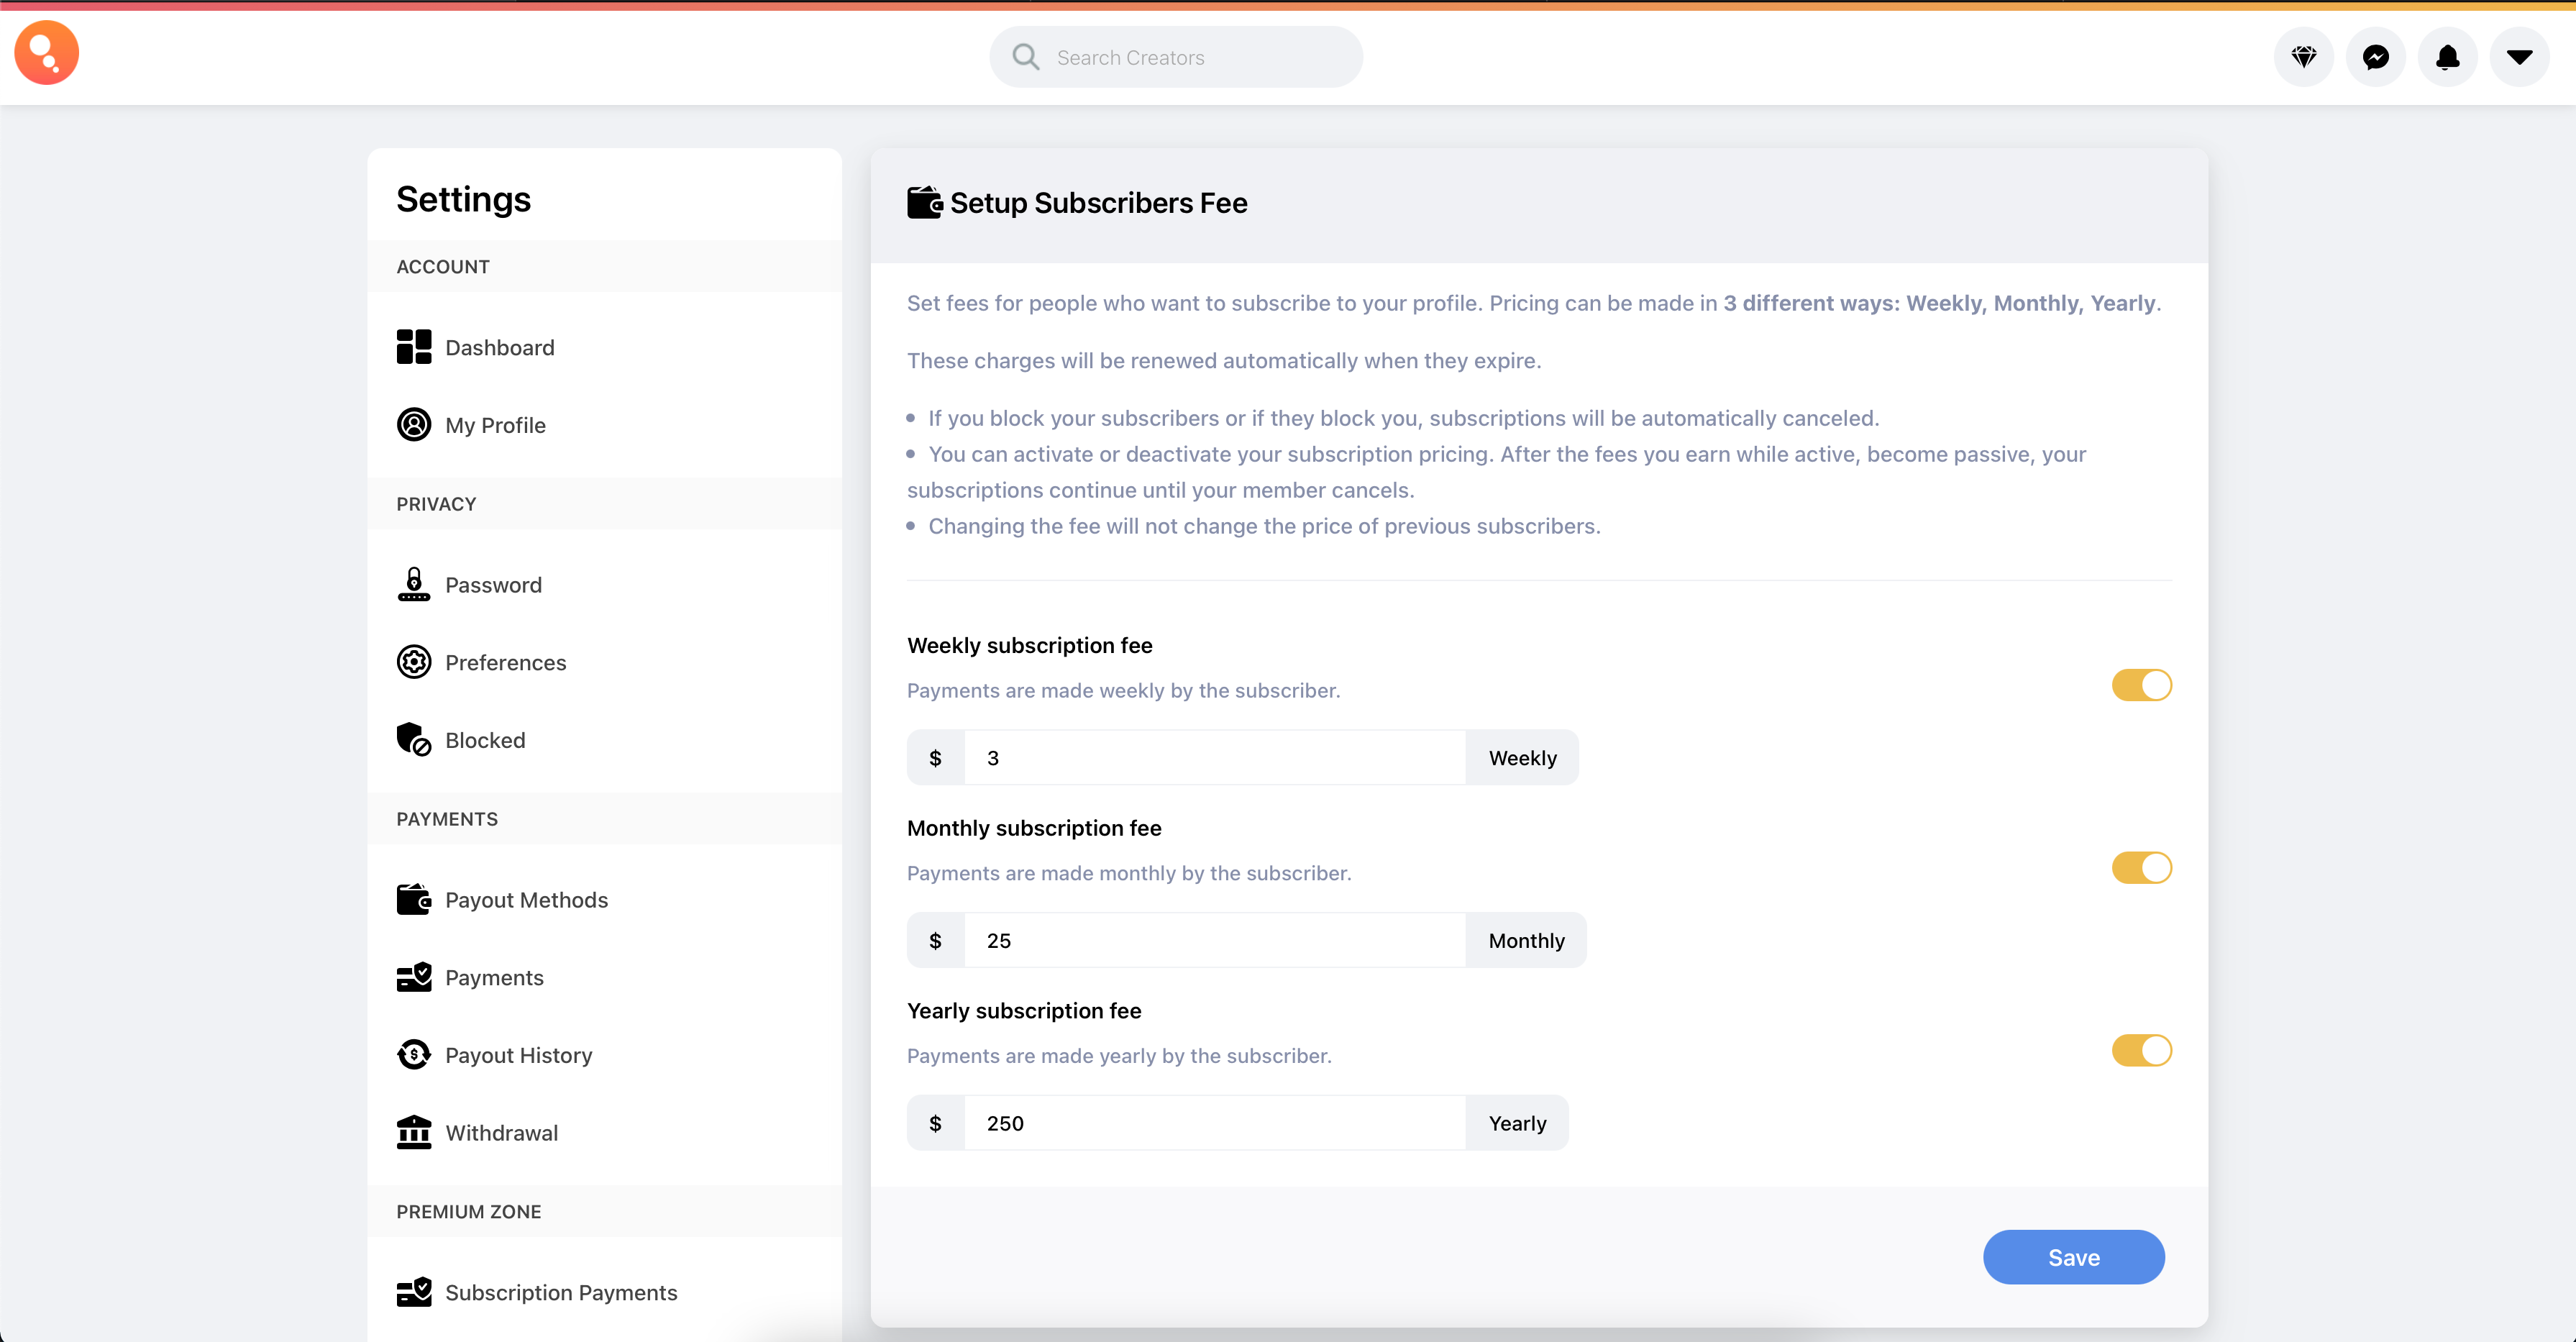
Task: Open My Profile link
Action: (x=495, y=425)
